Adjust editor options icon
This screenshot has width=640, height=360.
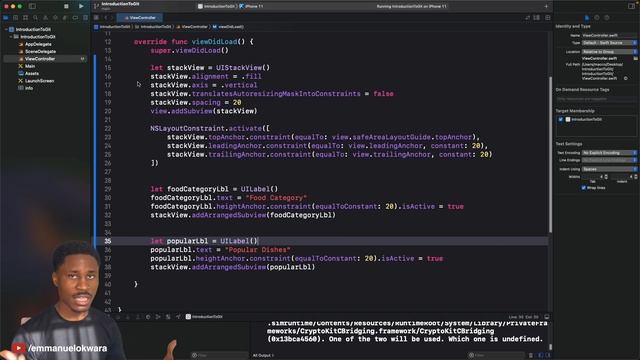click(x=537, y=18)
